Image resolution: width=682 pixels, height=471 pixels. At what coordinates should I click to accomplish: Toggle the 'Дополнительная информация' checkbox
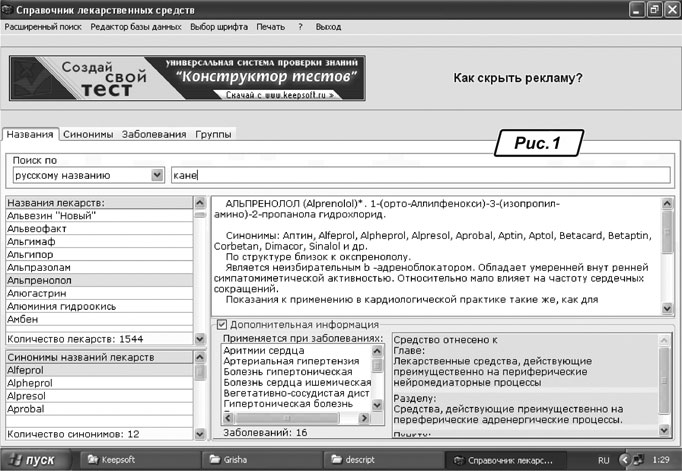tap(222, 325)
